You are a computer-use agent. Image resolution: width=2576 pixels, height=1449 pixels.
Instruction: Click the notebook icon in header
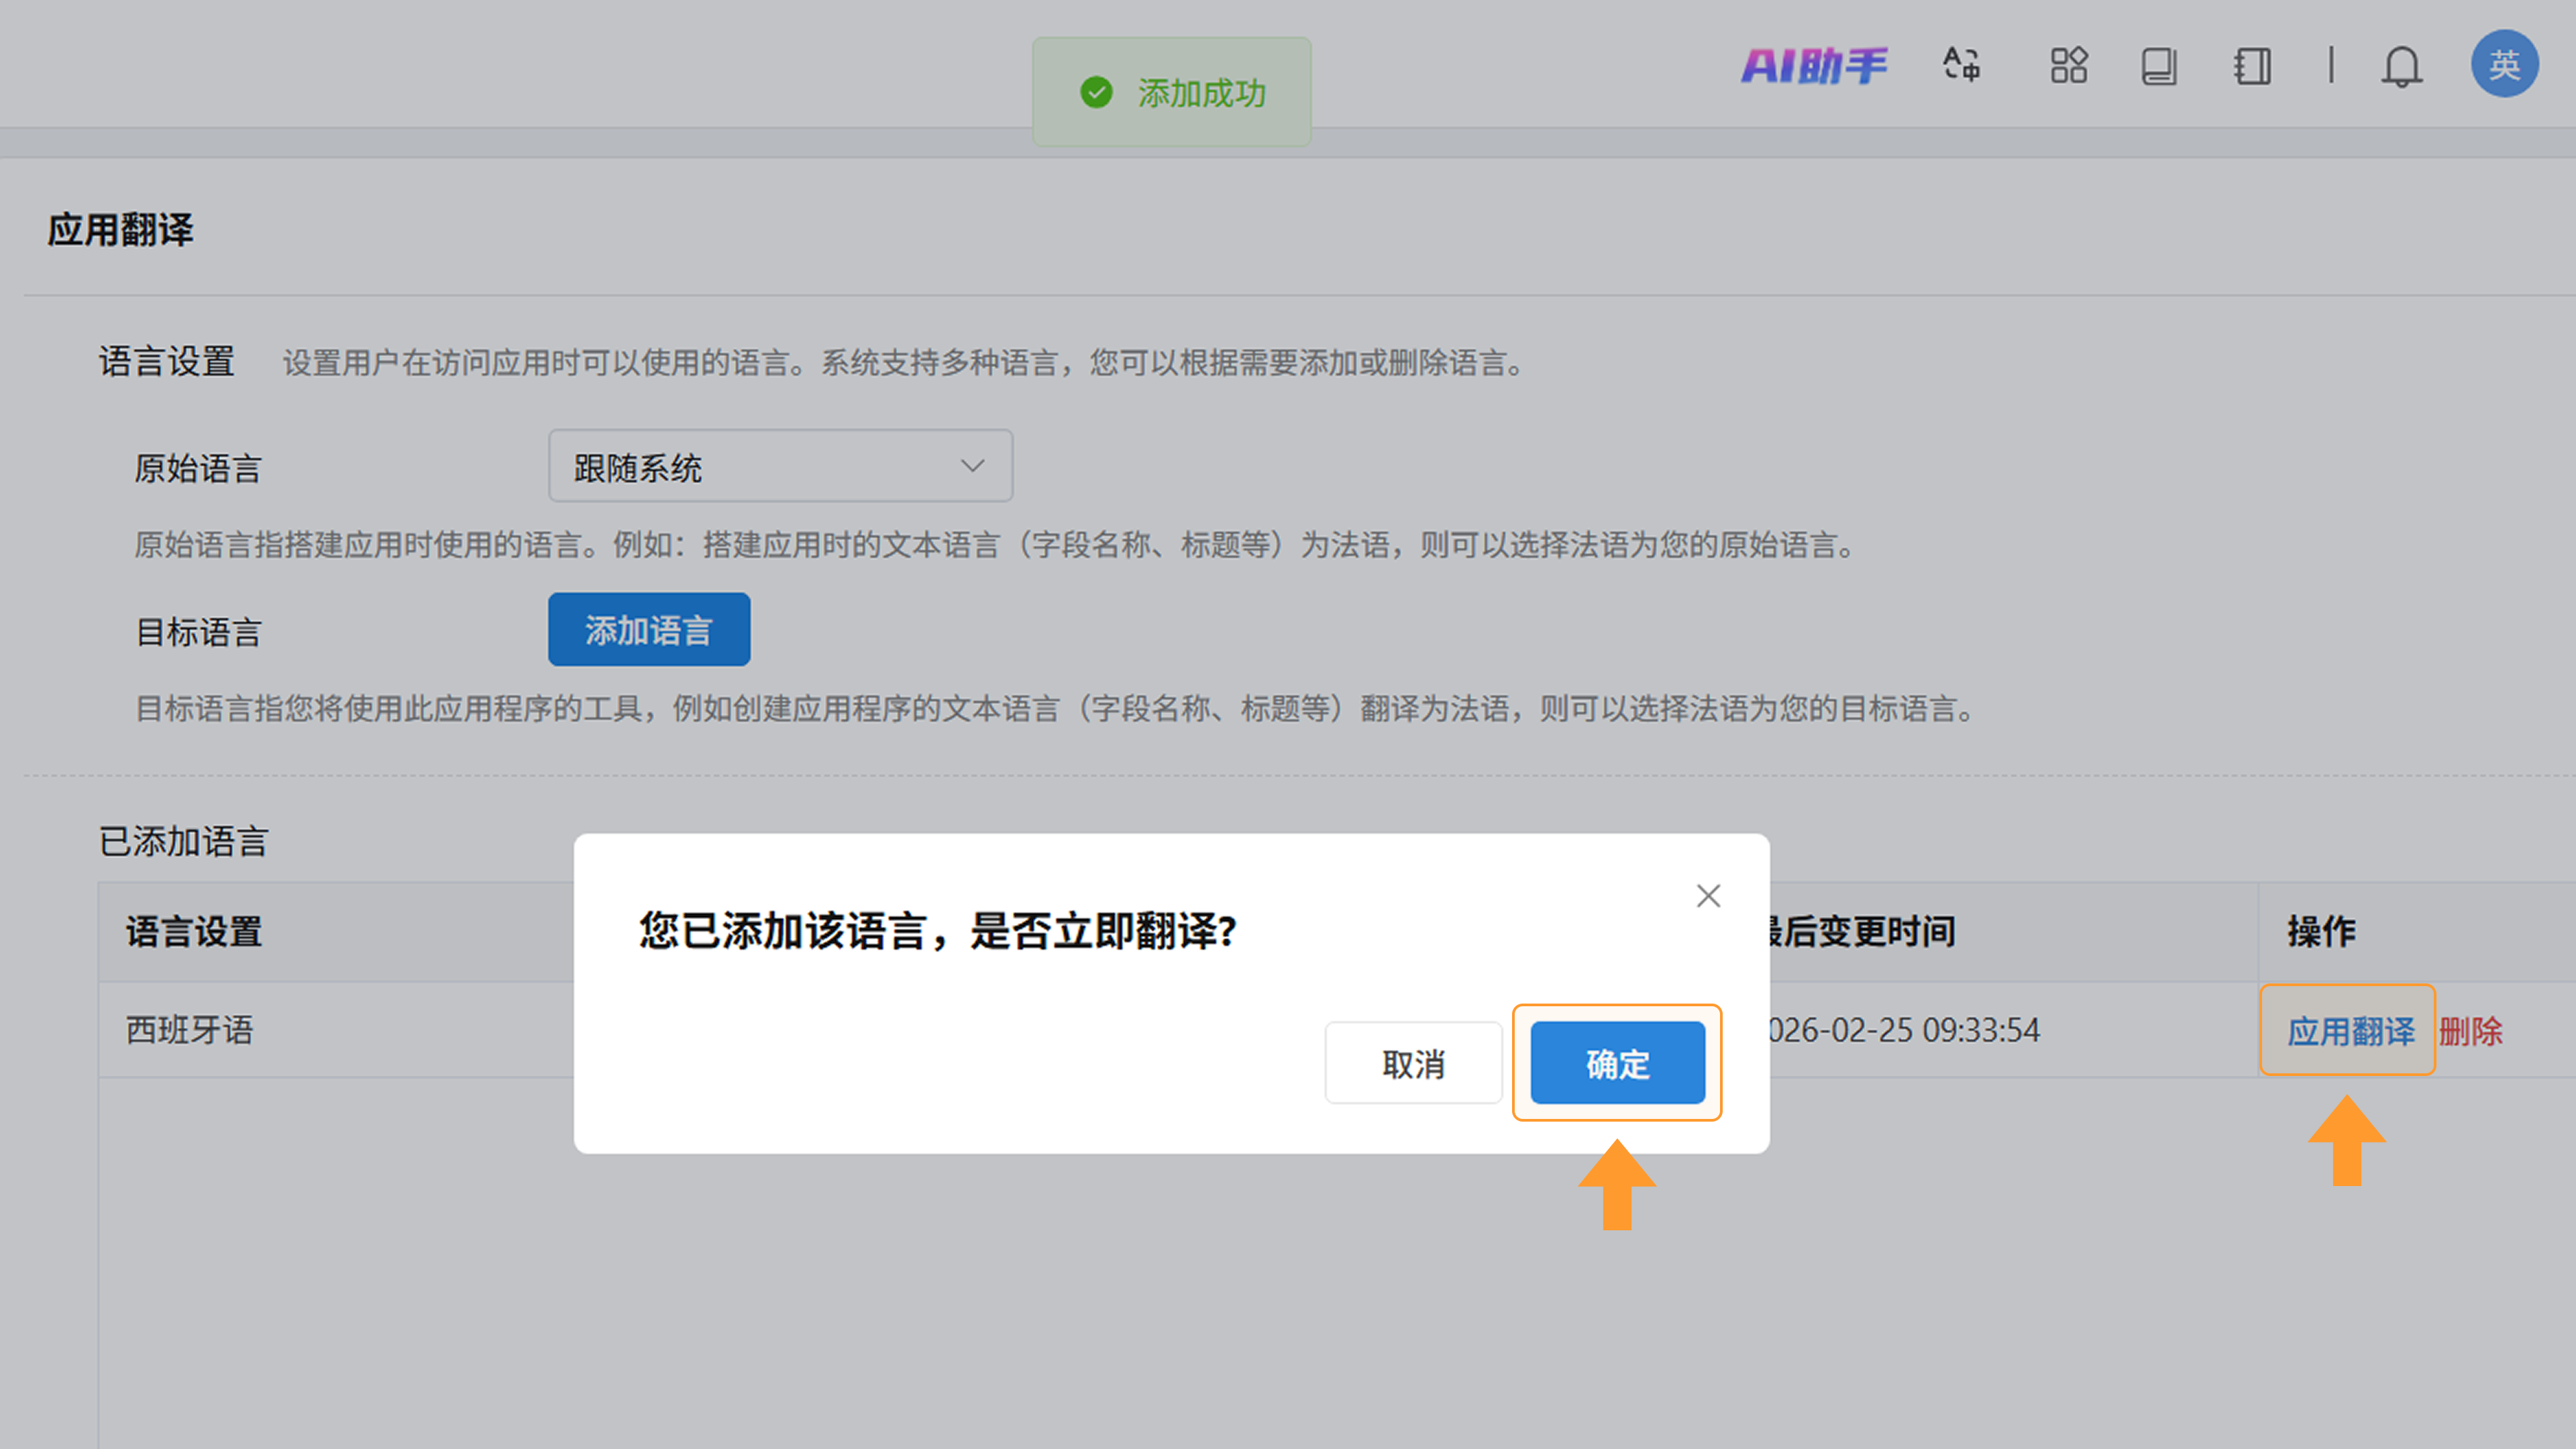point(2252,66)
